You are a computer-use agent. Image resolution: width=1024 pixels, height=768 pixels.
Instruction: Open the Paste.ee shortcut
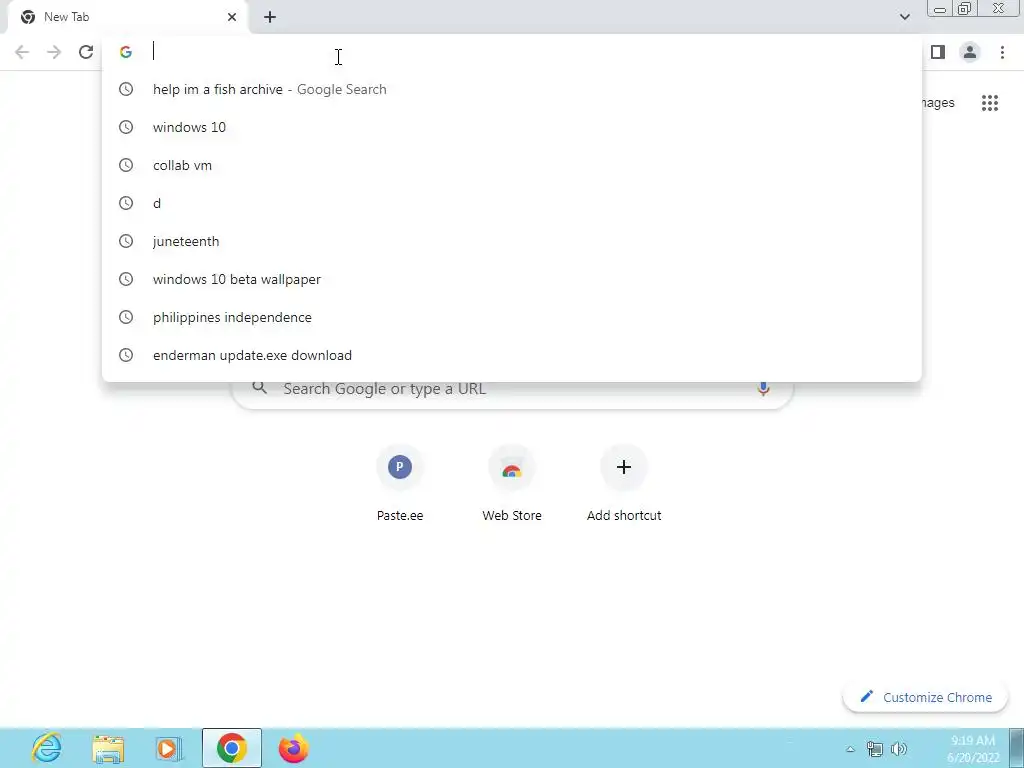click(400, 484)
